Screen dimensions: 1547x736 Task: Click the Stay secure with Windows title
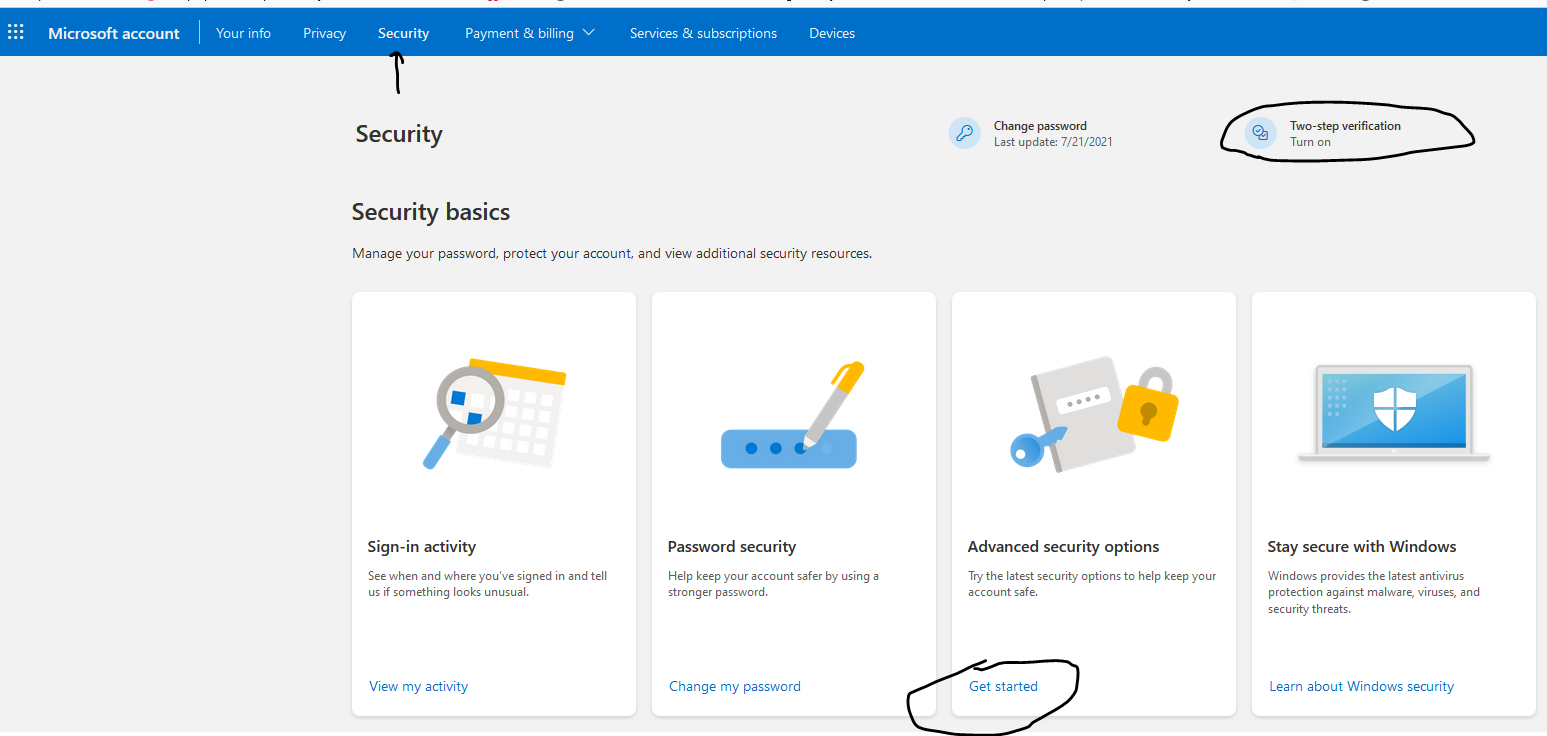click(1362, 547)
